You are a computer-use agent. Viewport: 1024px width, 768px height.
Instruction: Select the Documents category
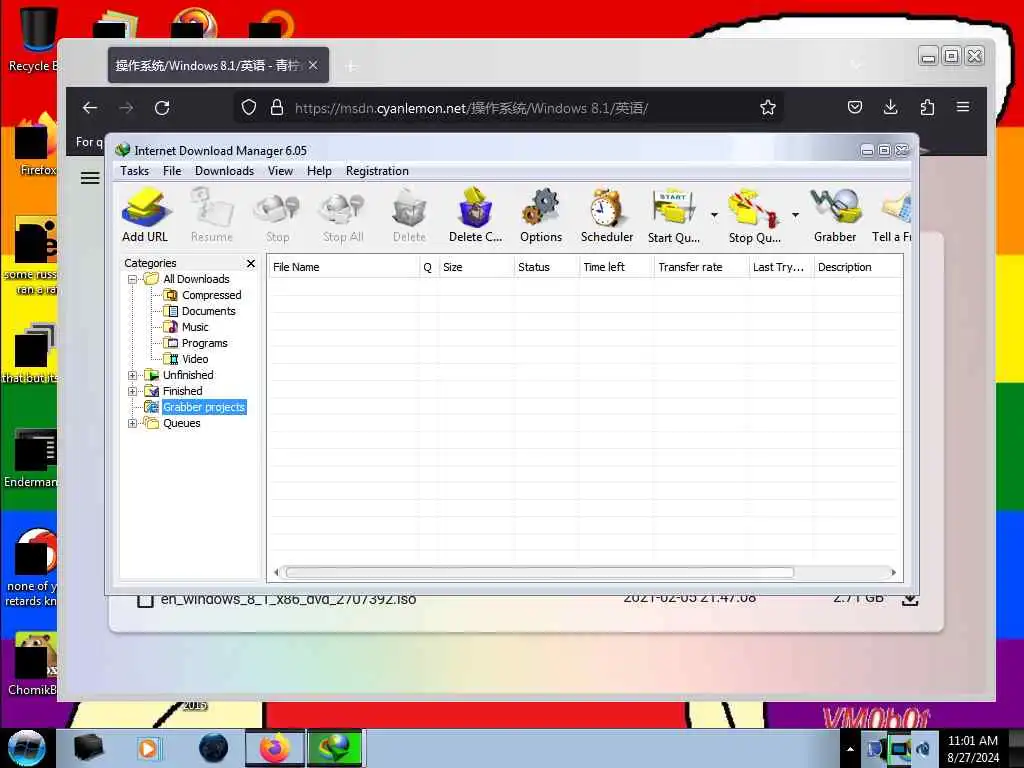pos(208,312)
